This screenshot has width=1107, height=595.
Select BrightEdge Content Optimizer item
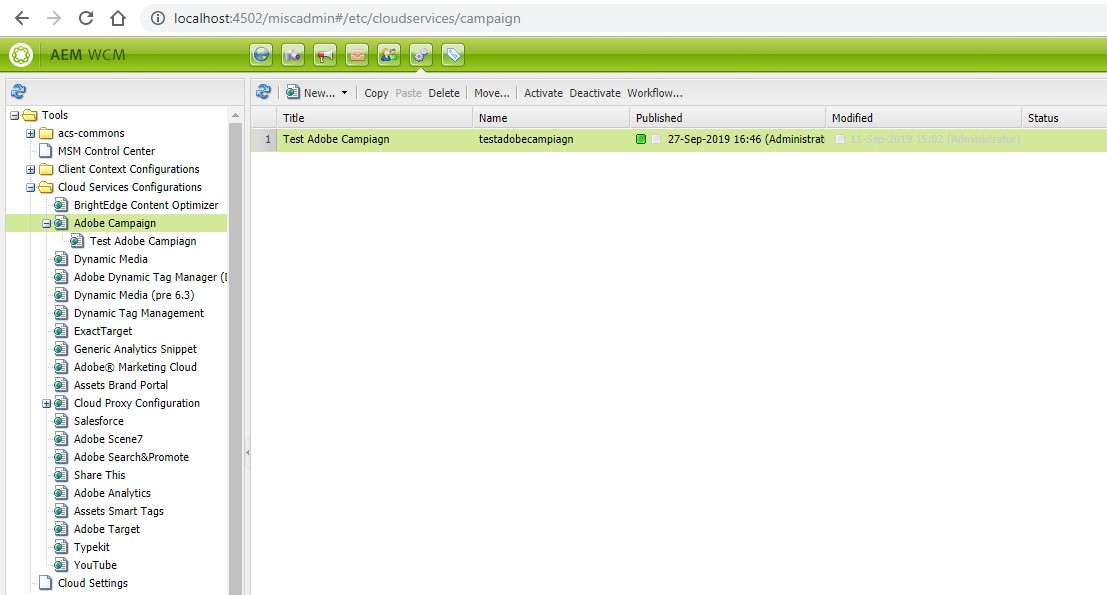tap(145, 205)
